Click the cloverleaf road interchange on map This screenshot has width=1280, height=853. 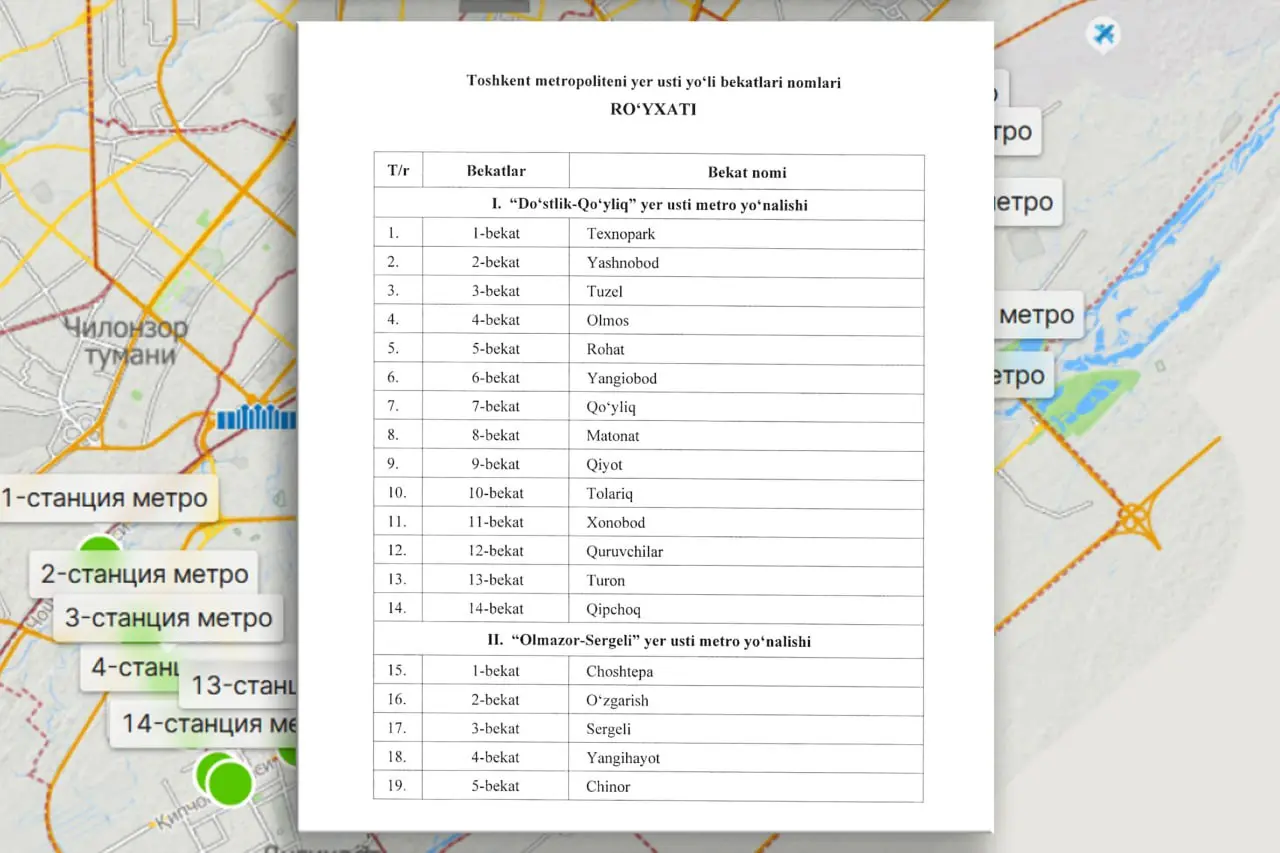(1135, 518)
